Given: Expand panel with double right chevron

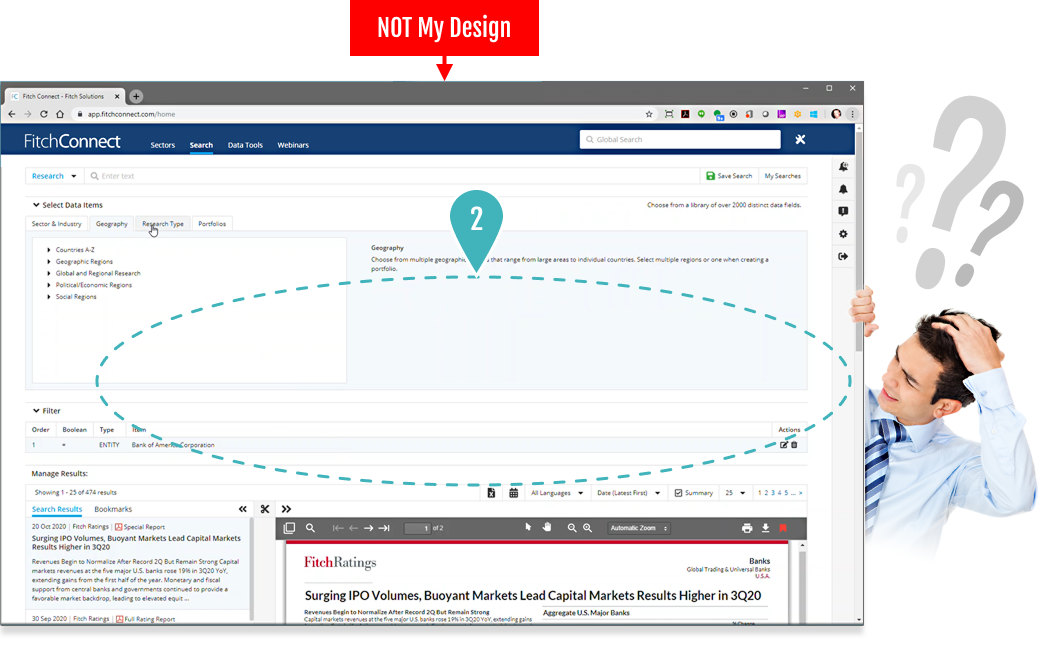Looking at the screenshot, I should click(286, 510).
